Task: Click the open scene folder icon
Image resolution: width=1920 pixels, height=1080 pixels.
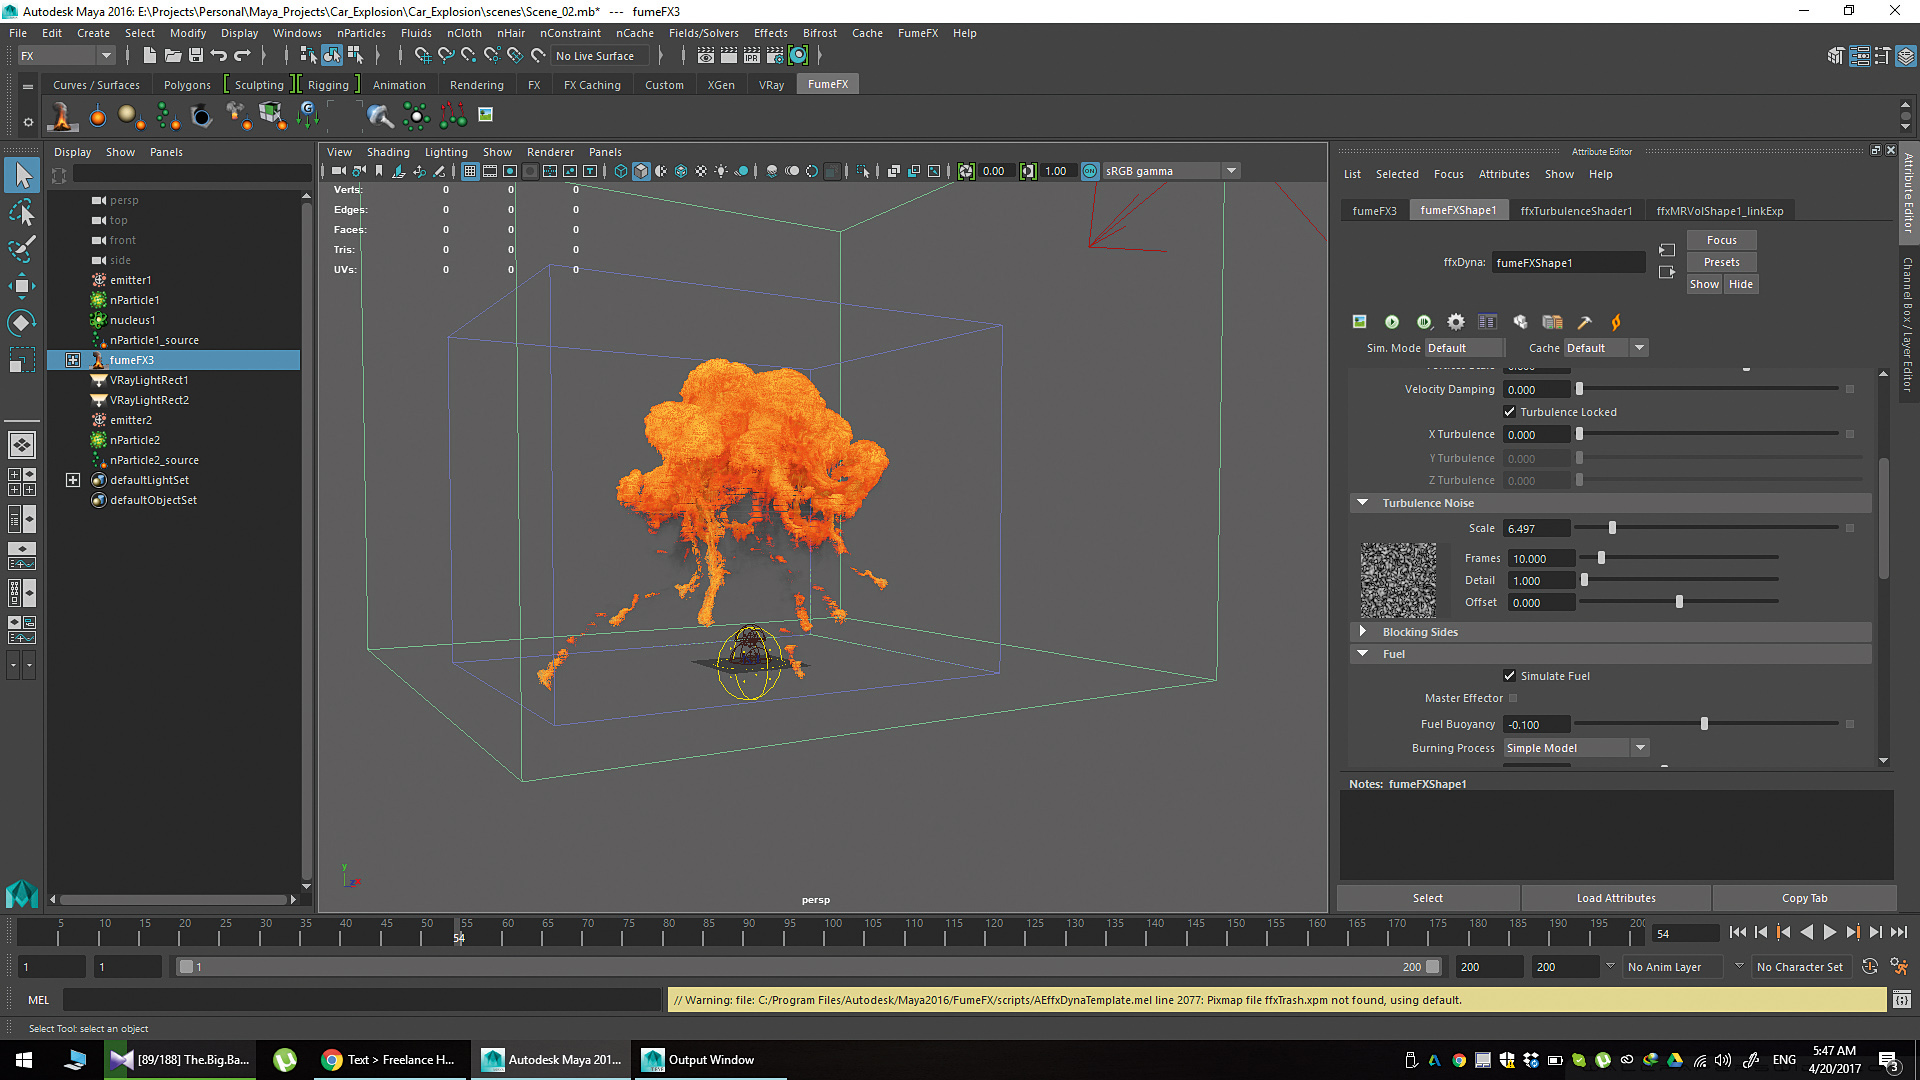Action: coord(173,56)
